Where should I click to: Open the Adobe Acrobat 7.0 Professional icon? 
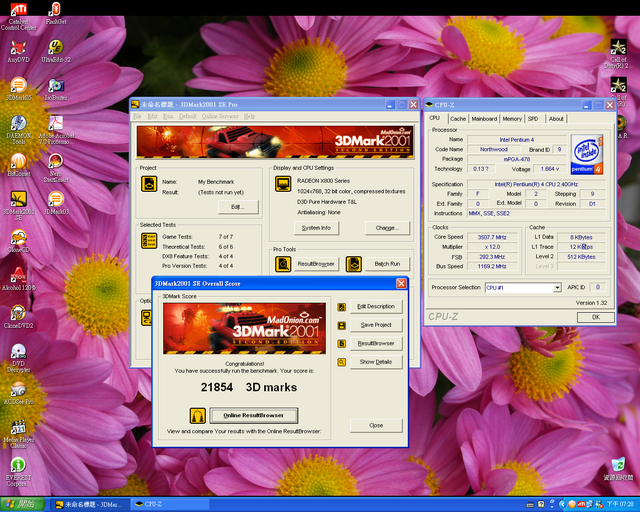tap(56, 130)
